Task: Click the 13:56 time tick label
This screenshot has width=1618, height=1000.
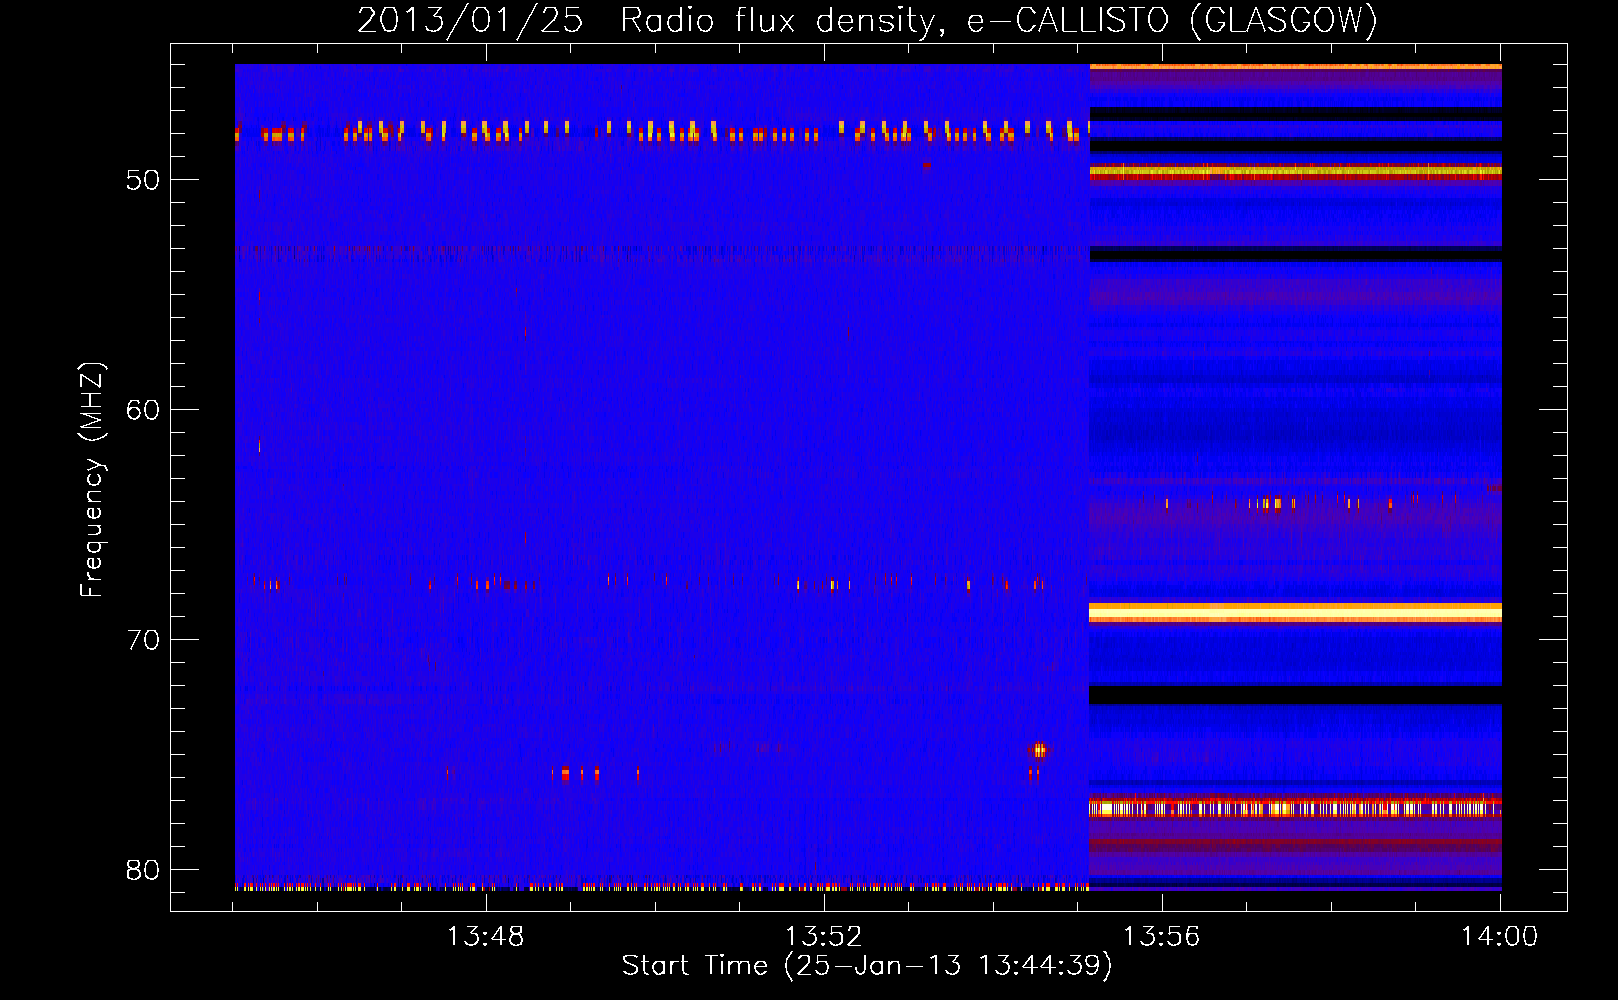Action: (1161, 937)
